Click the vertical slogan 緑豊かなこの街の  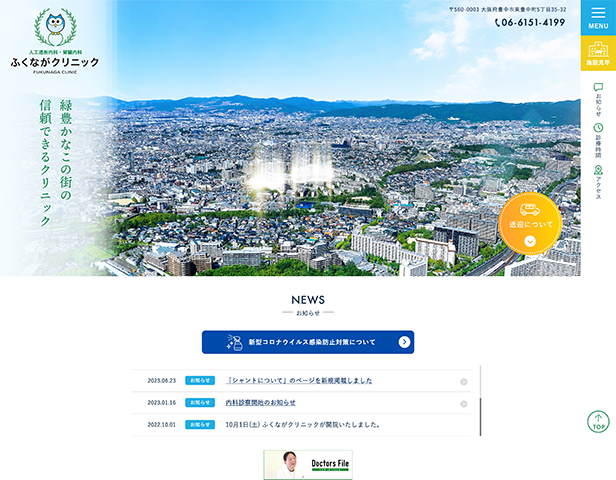[x=66, y=150]
